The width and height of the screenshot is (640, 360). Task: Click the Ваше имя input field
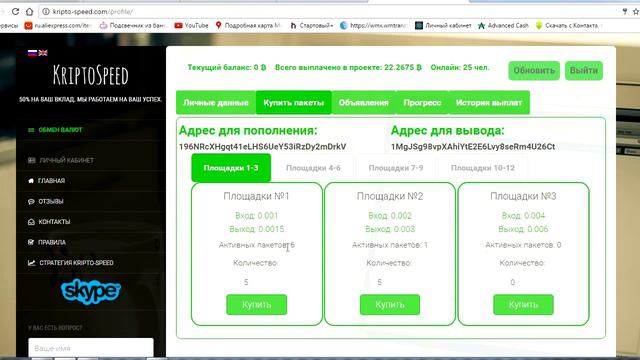pos(91,348)
